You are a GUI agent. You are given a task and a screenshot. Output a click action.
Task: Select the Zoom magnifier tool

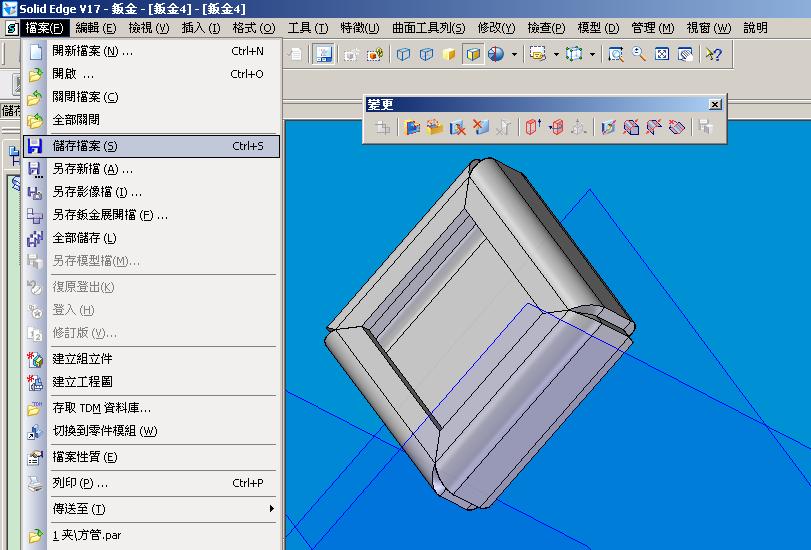[x=639, y=54]
